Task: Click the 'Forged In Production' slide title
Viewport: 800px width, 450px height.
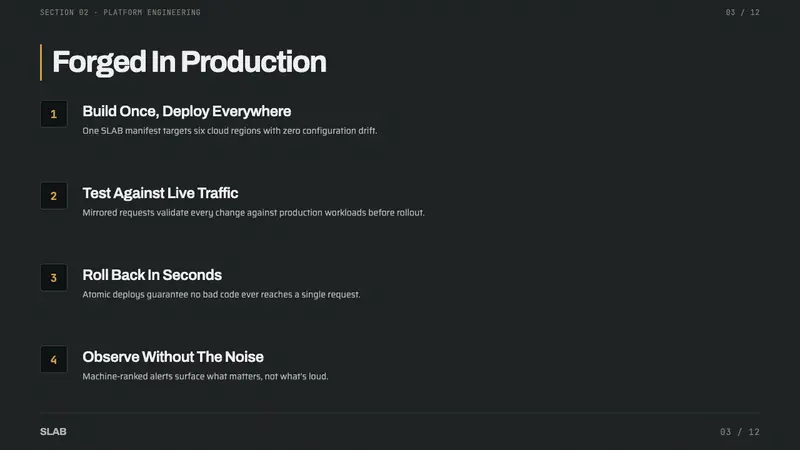Action: (189, 62)
